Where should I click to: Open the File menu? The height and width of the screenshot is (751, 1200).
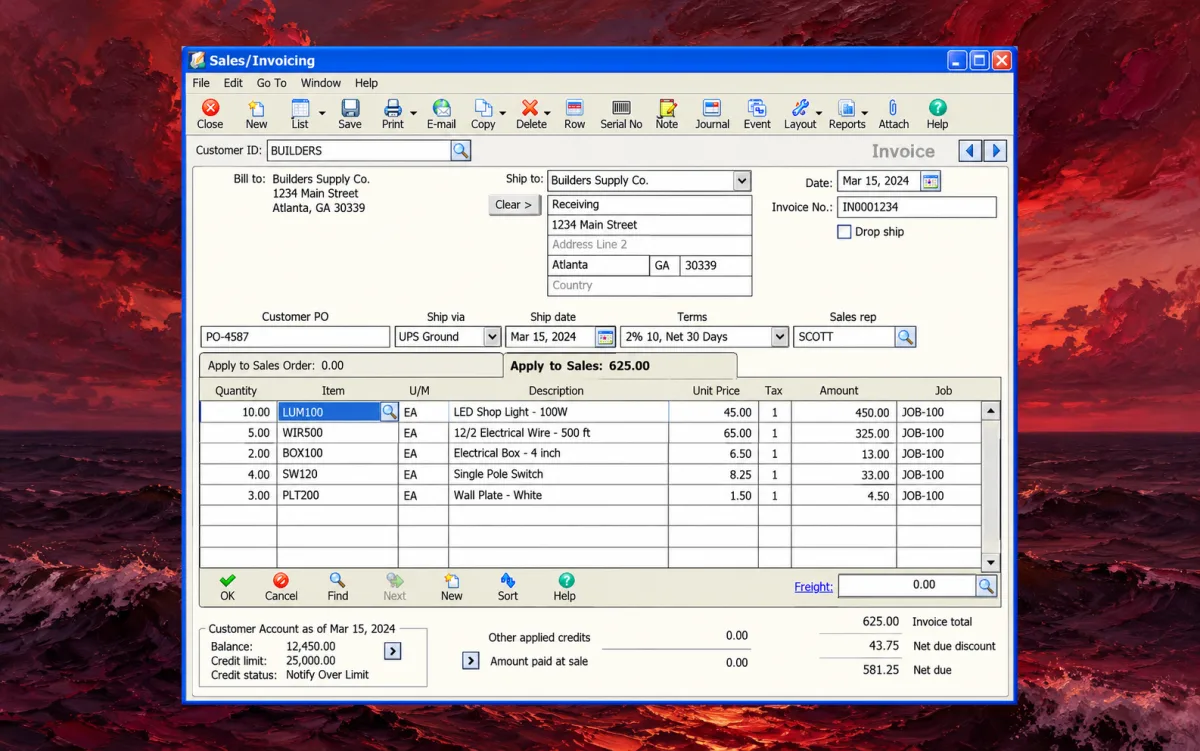(x=201, y=83)
